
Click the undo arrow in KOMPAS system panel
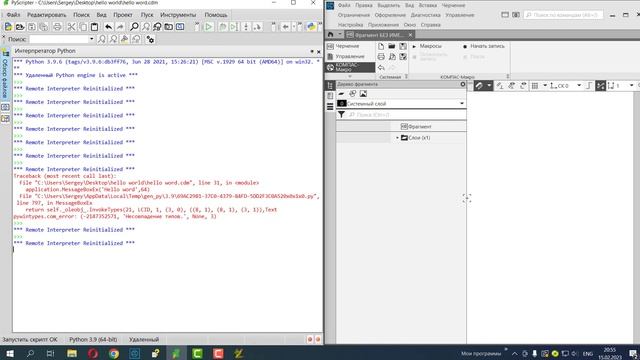(381, 68)
